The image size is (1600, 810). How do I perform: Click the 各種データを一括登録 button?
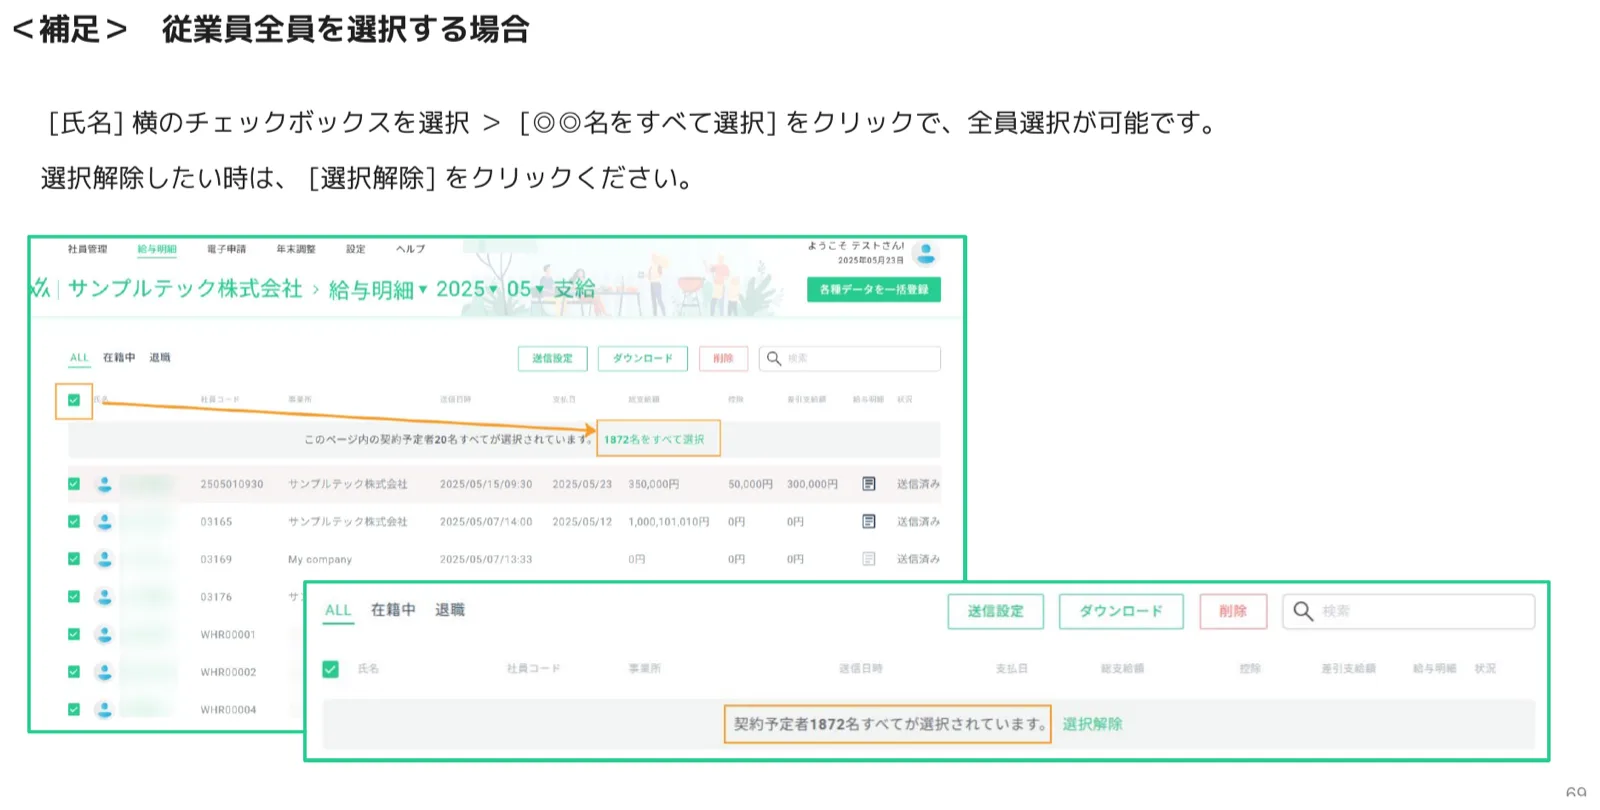874,289
